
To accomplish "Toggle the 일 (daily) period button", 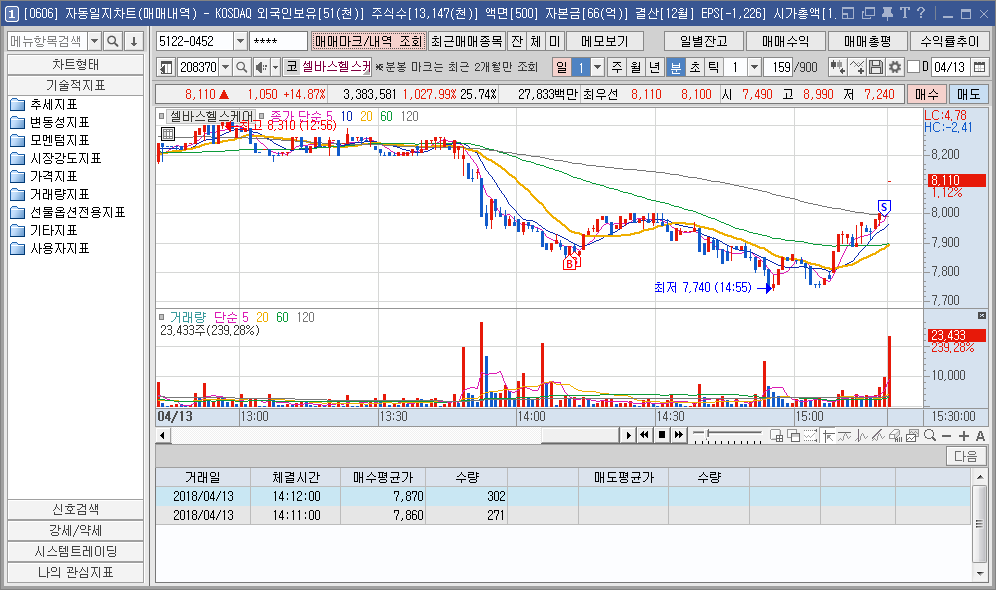I will click(x=562, y=67).
